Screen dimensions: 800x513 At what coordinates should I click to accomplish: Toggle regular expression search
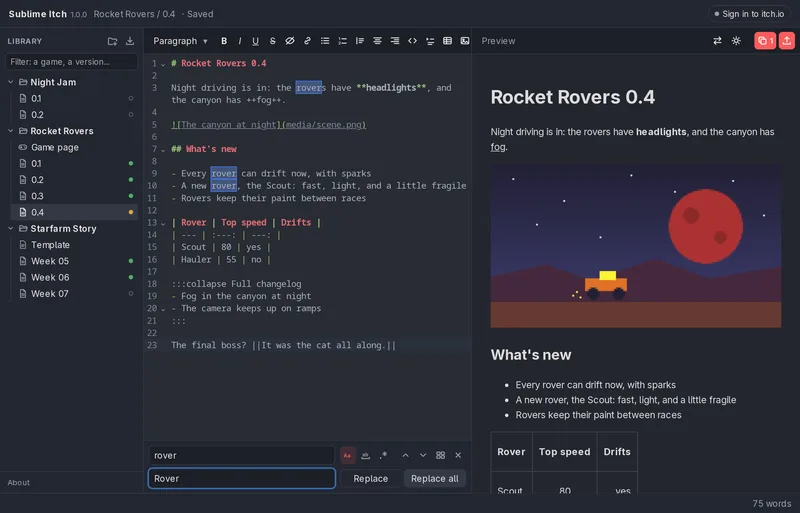click(x=383, y=455)
